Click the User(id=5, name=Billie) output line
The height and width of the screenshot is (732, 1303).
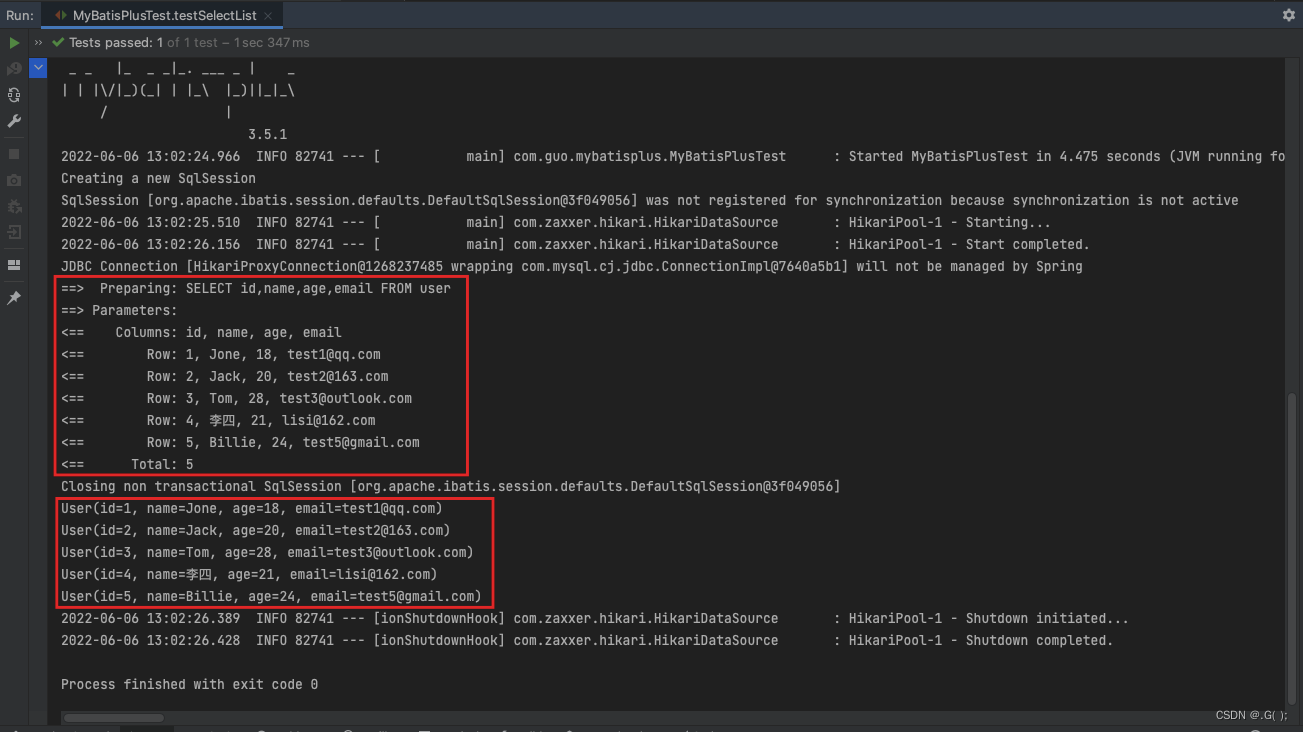[x=271, y=596]
